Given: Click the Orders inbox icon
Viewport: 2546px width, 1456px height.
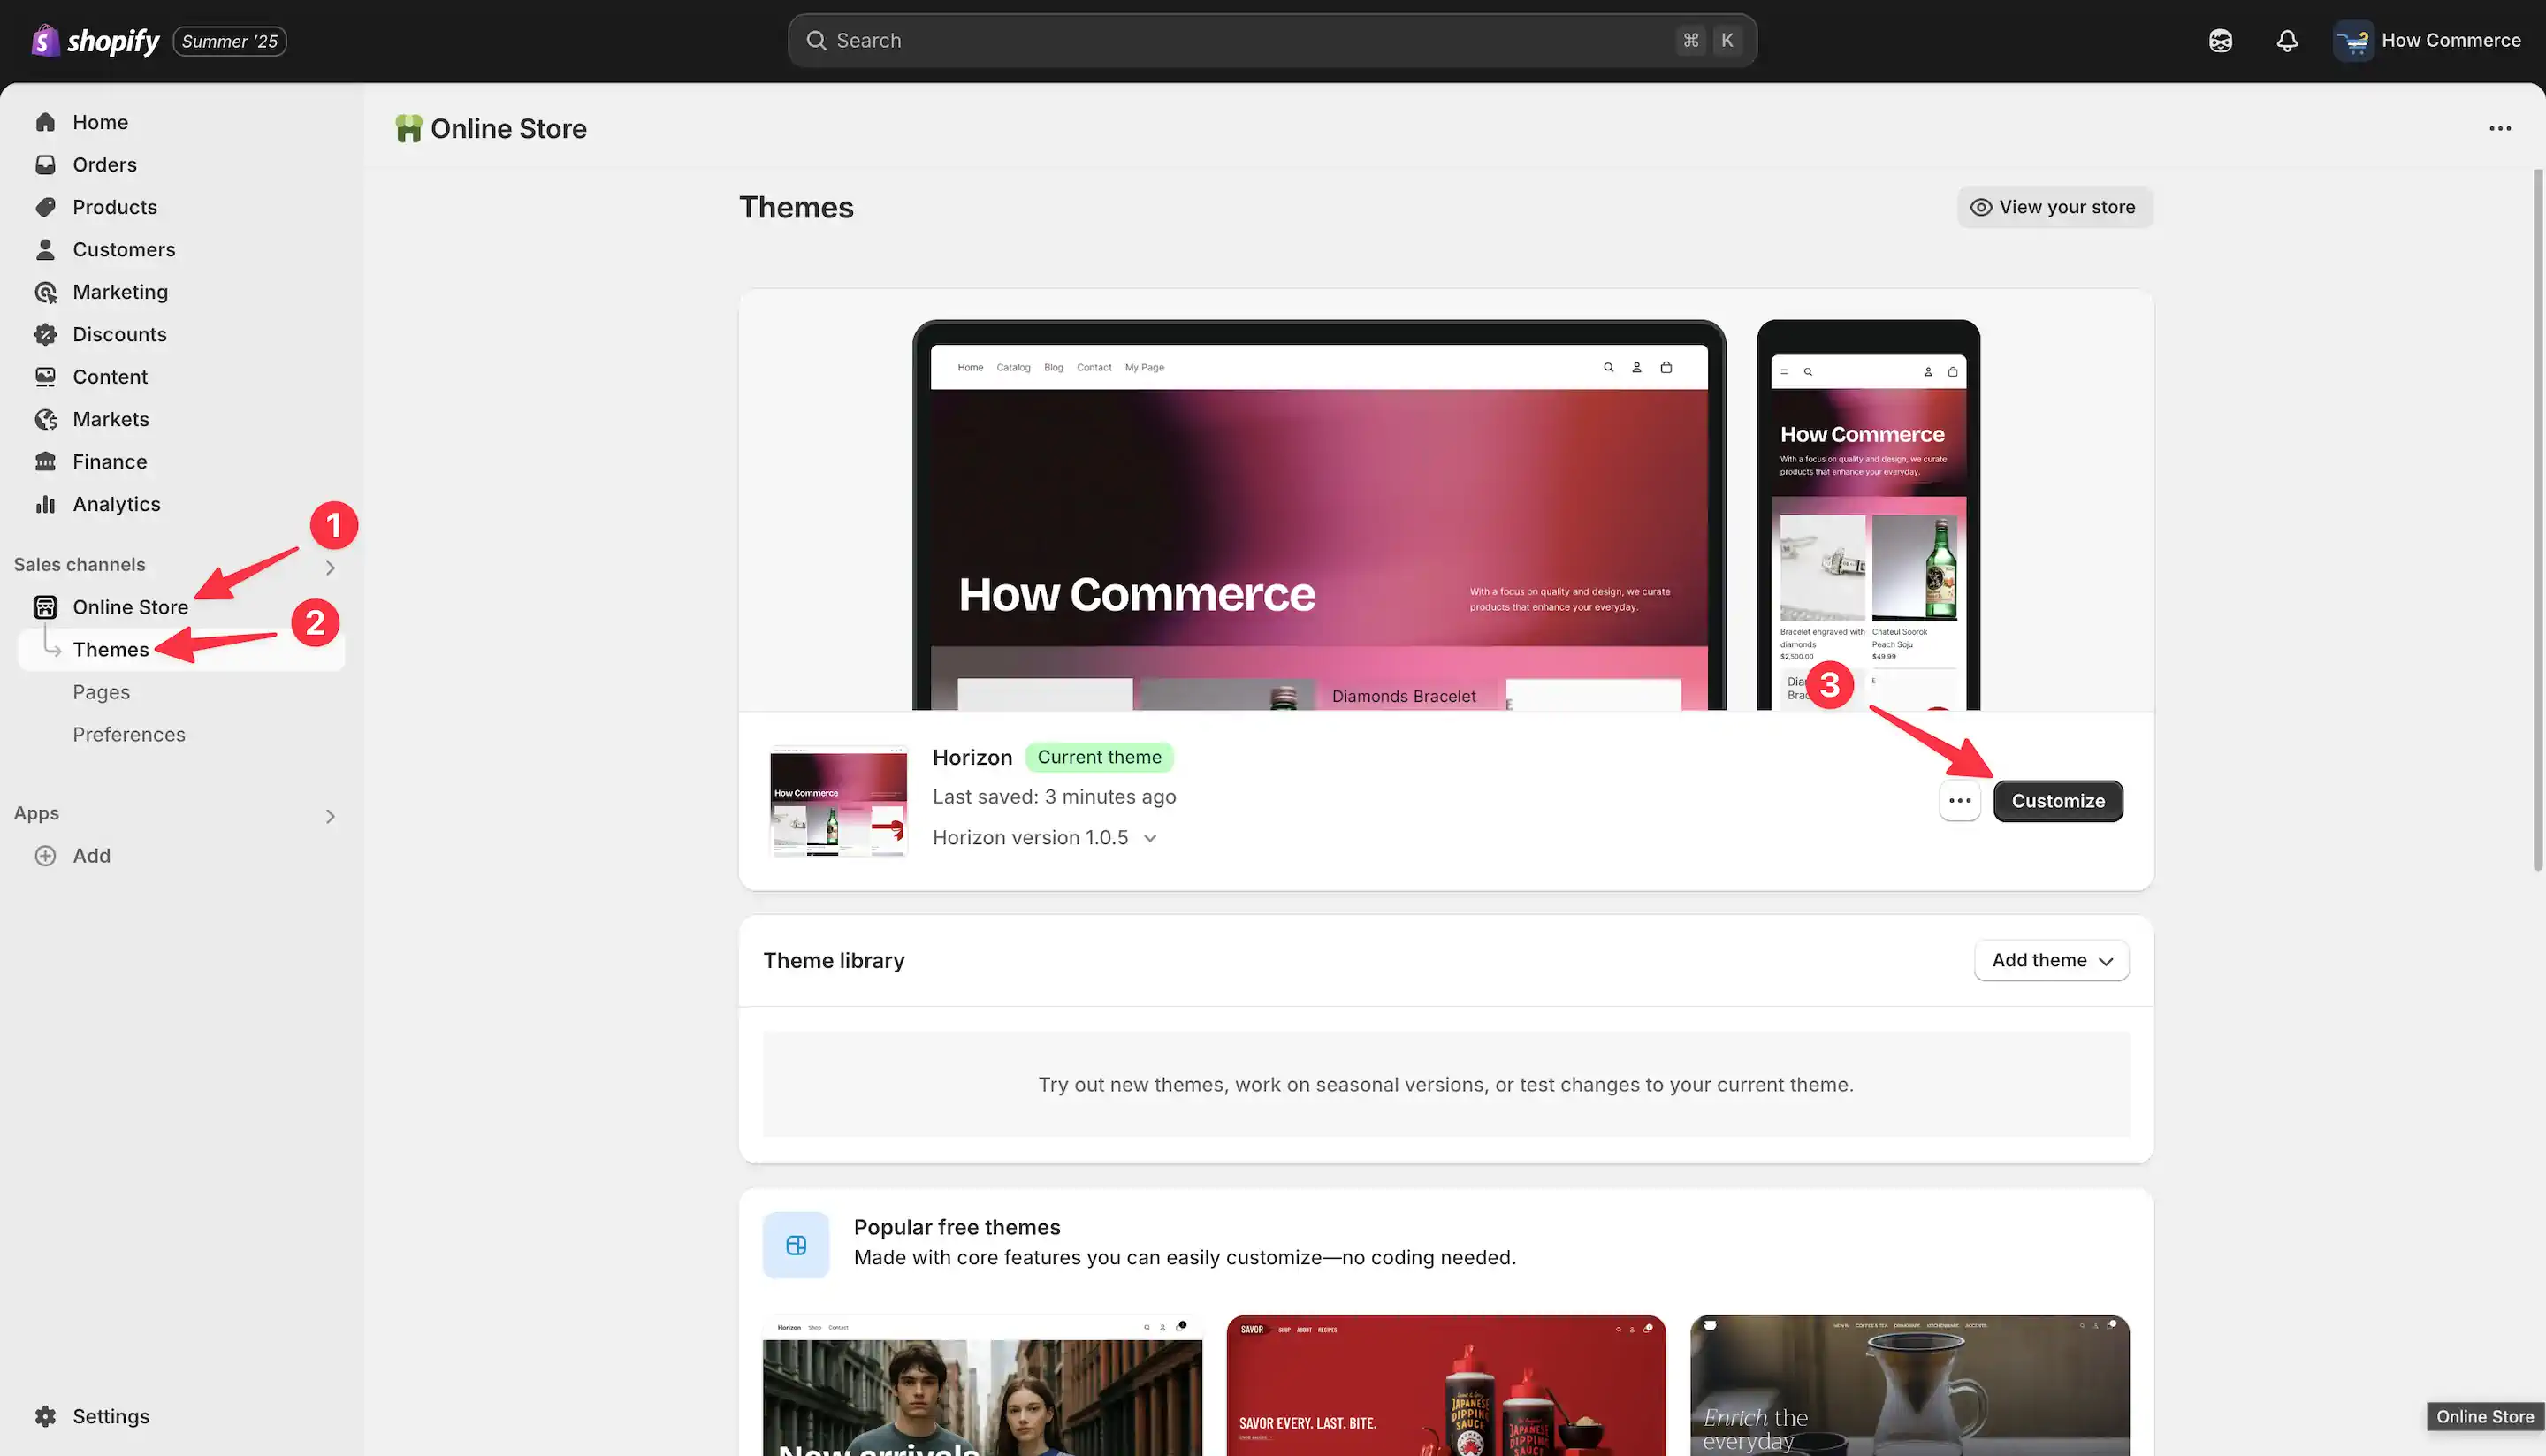Looking at the screenshot, I should click(45, 165).
